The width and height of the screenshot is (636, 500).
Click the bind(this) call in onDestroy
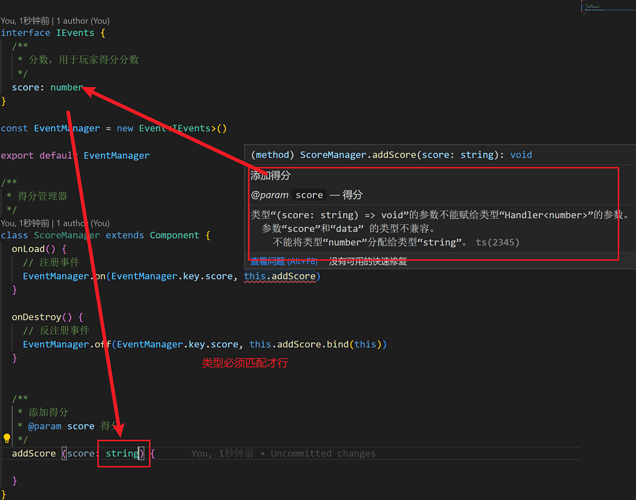354,344
